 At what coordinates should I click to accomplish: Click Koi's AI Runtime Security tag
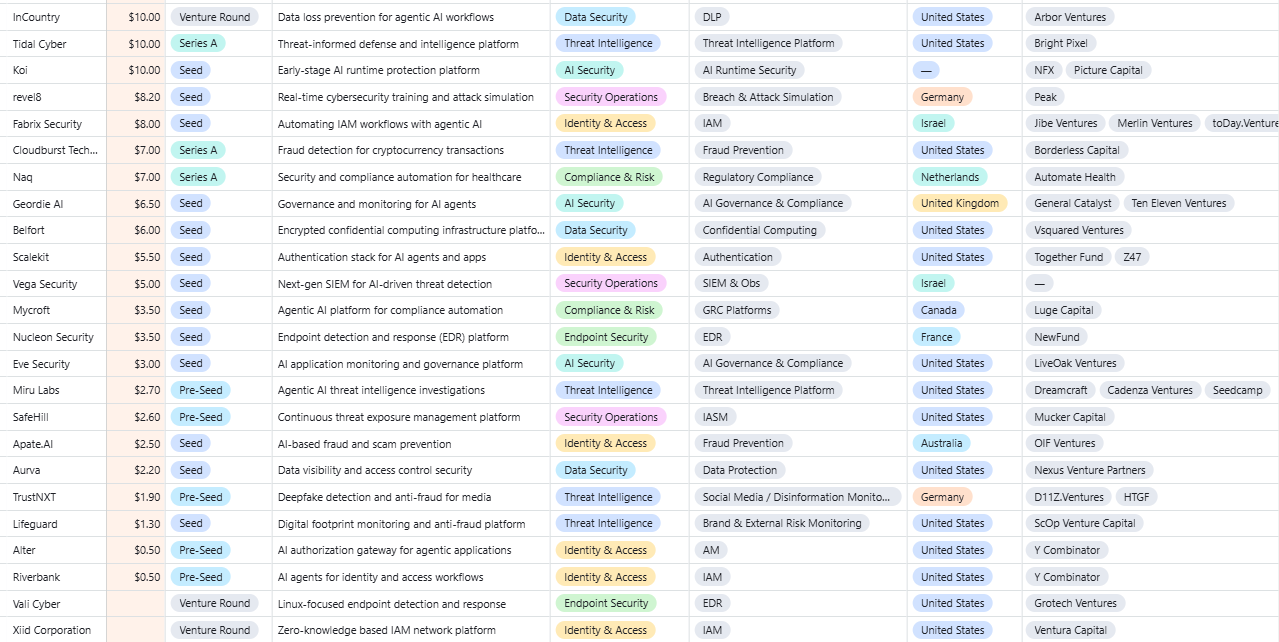pos(750,70)
